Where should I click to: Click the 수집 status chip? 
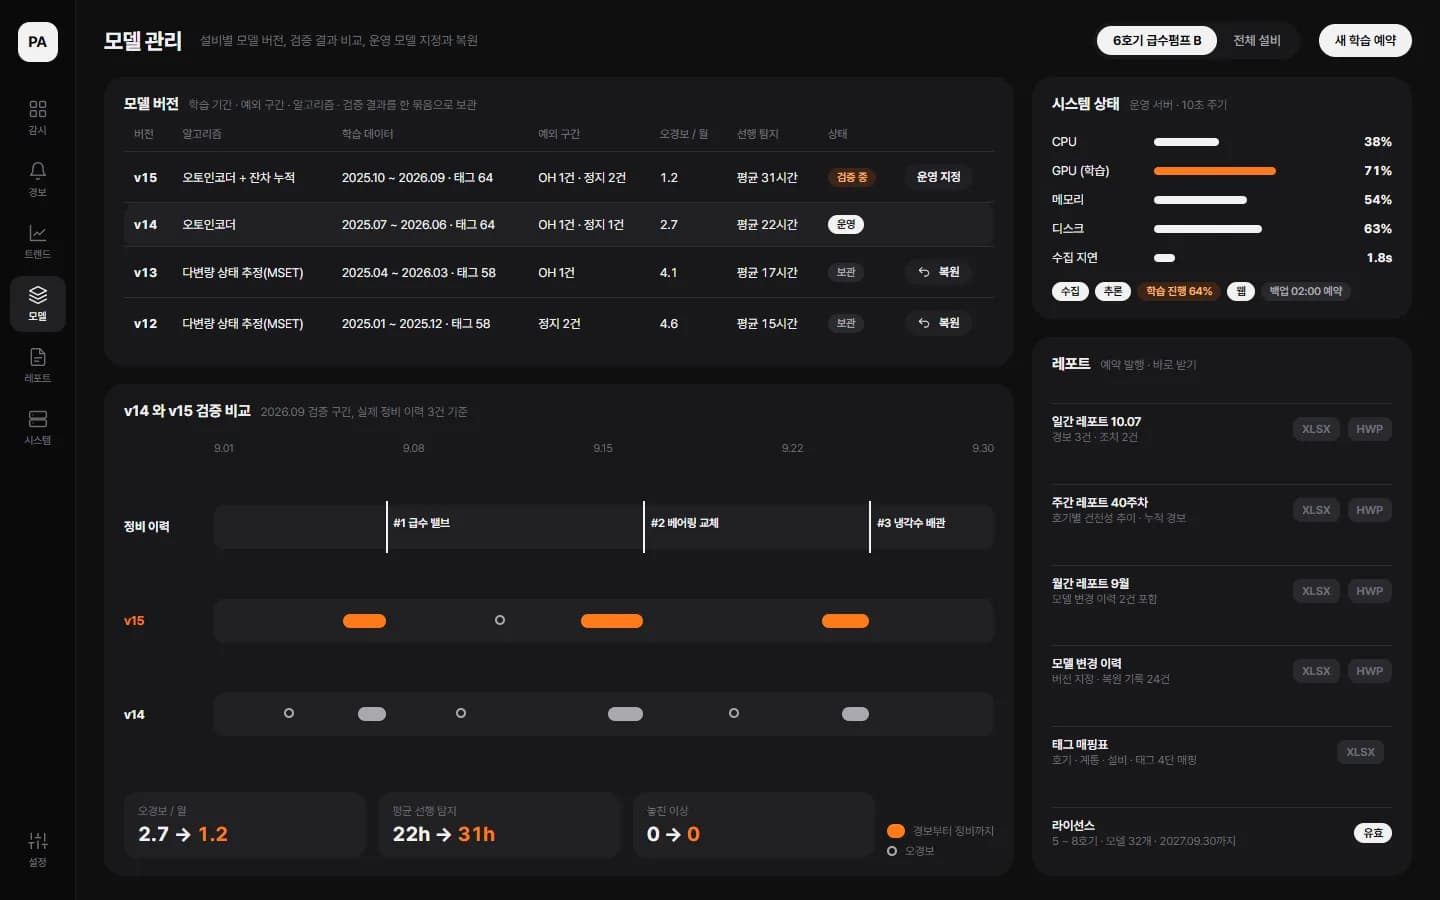click(x=1070, y=291)
